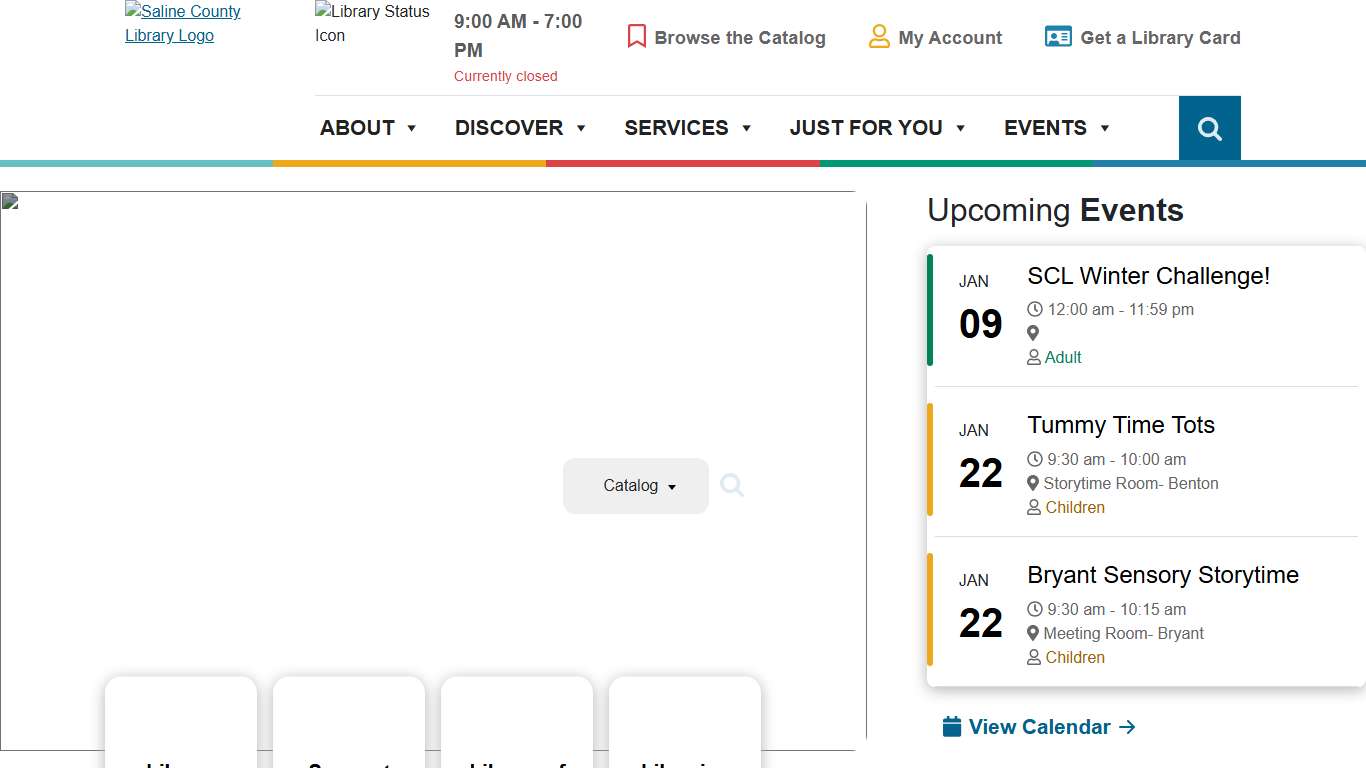The width and height of the screenshot is (1366, 768).
Task: Open the Tummy Time Tots event
Action: click(1120, 425)
